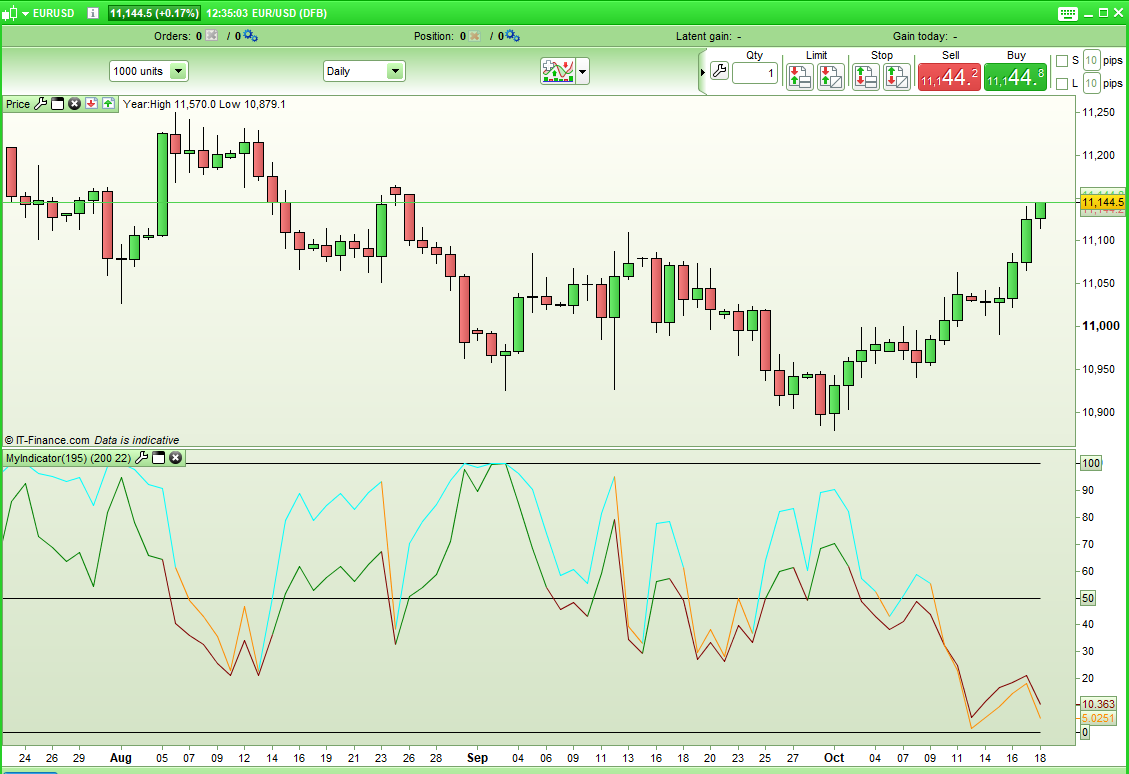The image size is (1129, 774).
Task: Click the 100 level label on indicator axis
Action: point(1091,463)
